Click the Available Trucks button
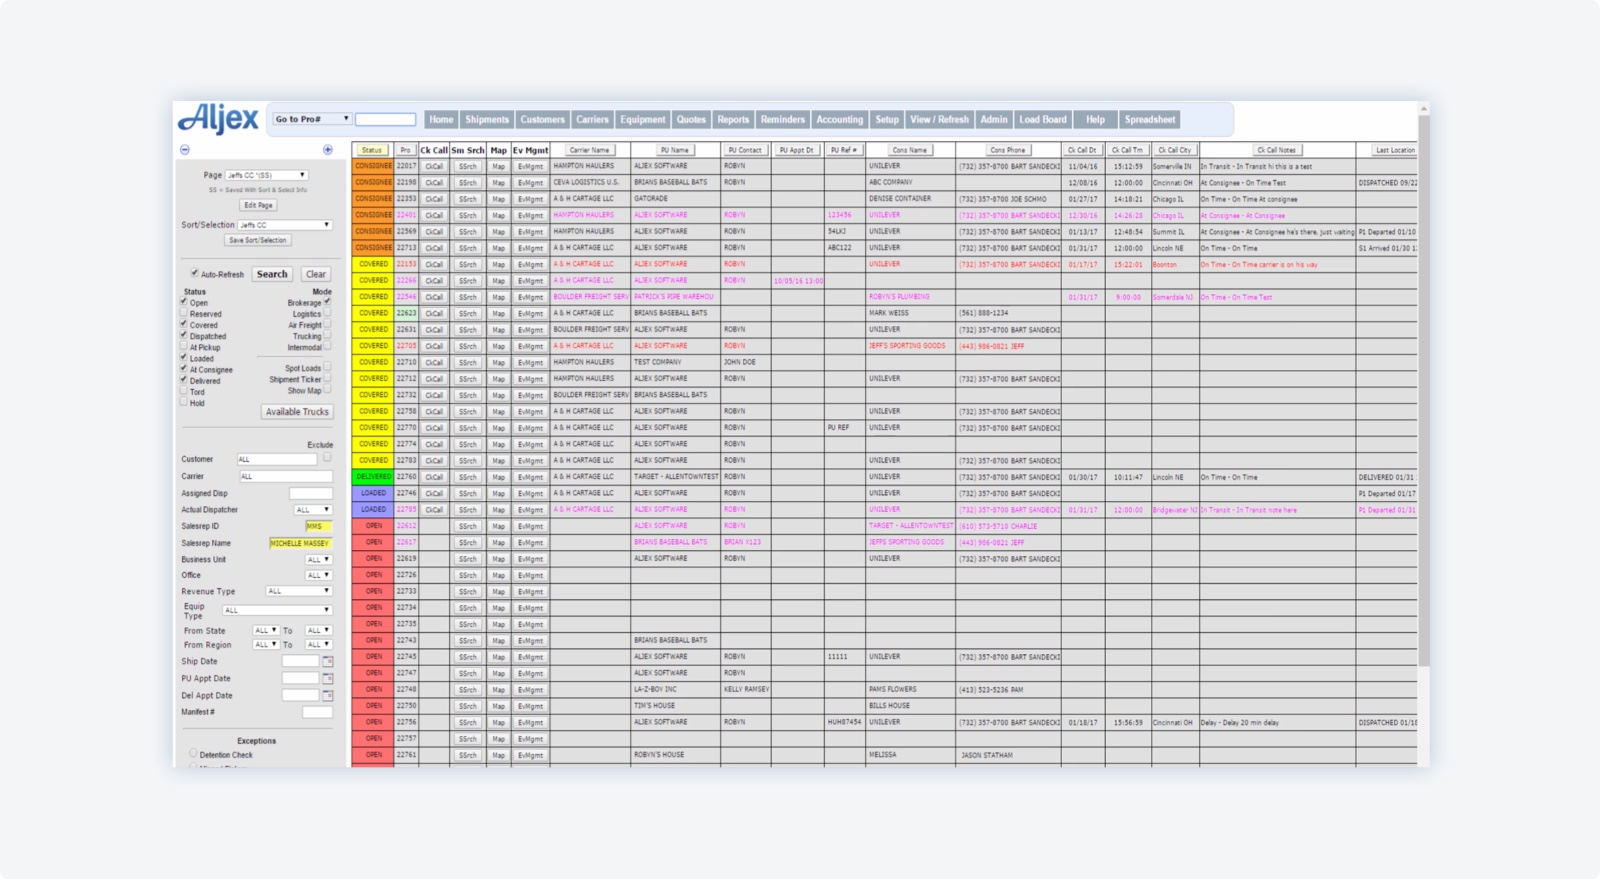Screen dimensions: 1600x879 click(297, 412)
